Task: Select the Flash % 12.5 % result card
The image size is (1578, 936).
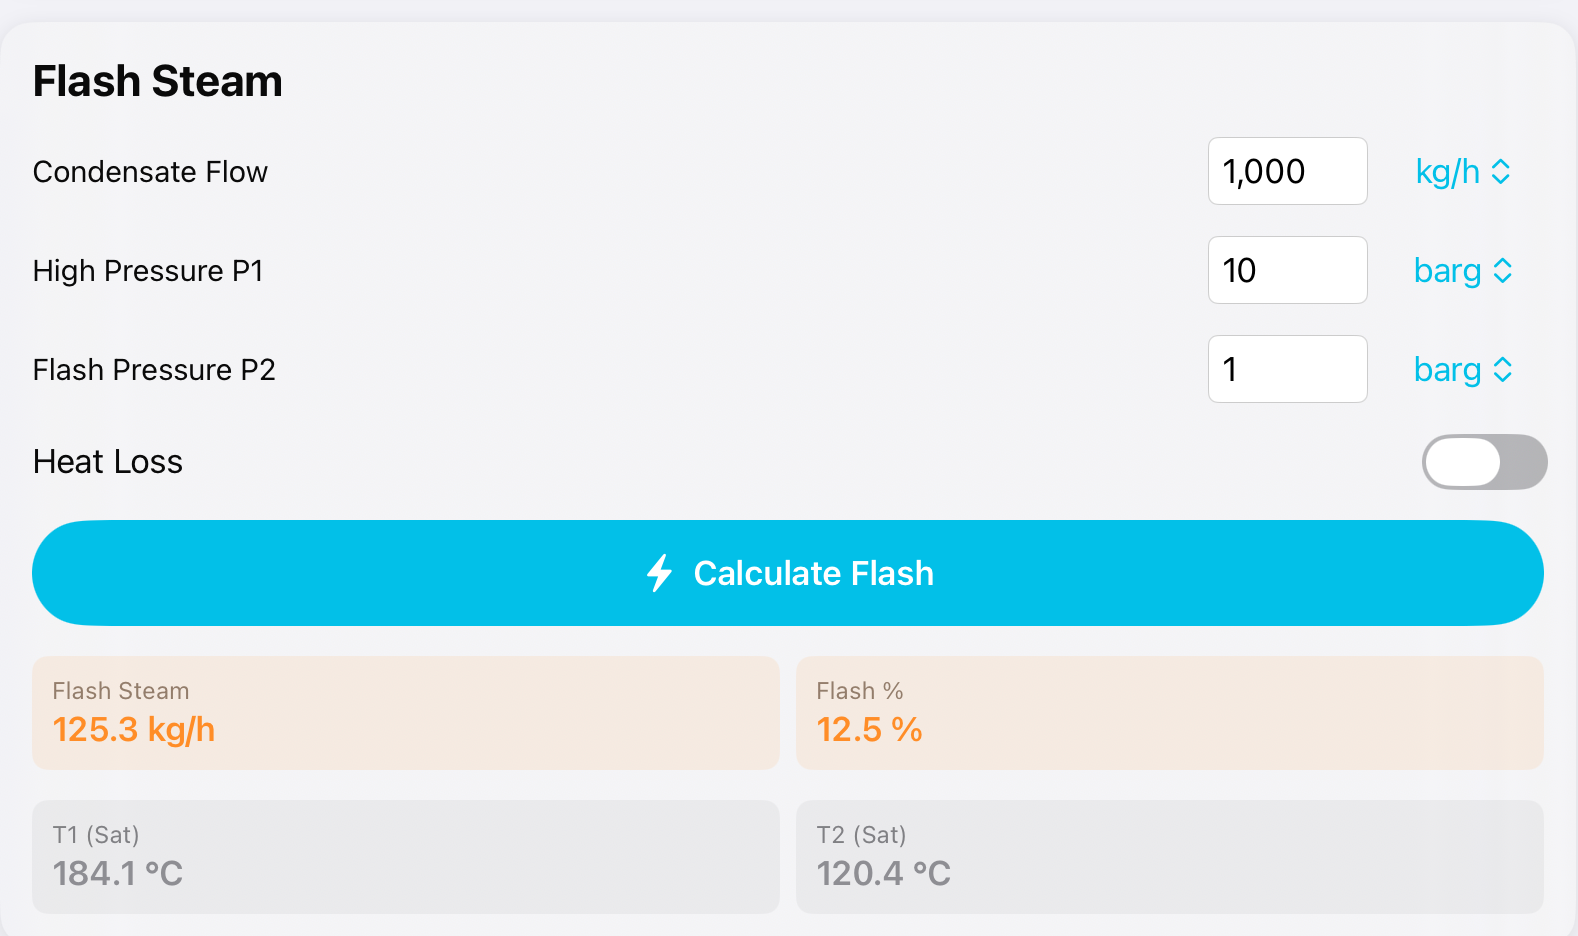Action: [x=1169, y=713]
